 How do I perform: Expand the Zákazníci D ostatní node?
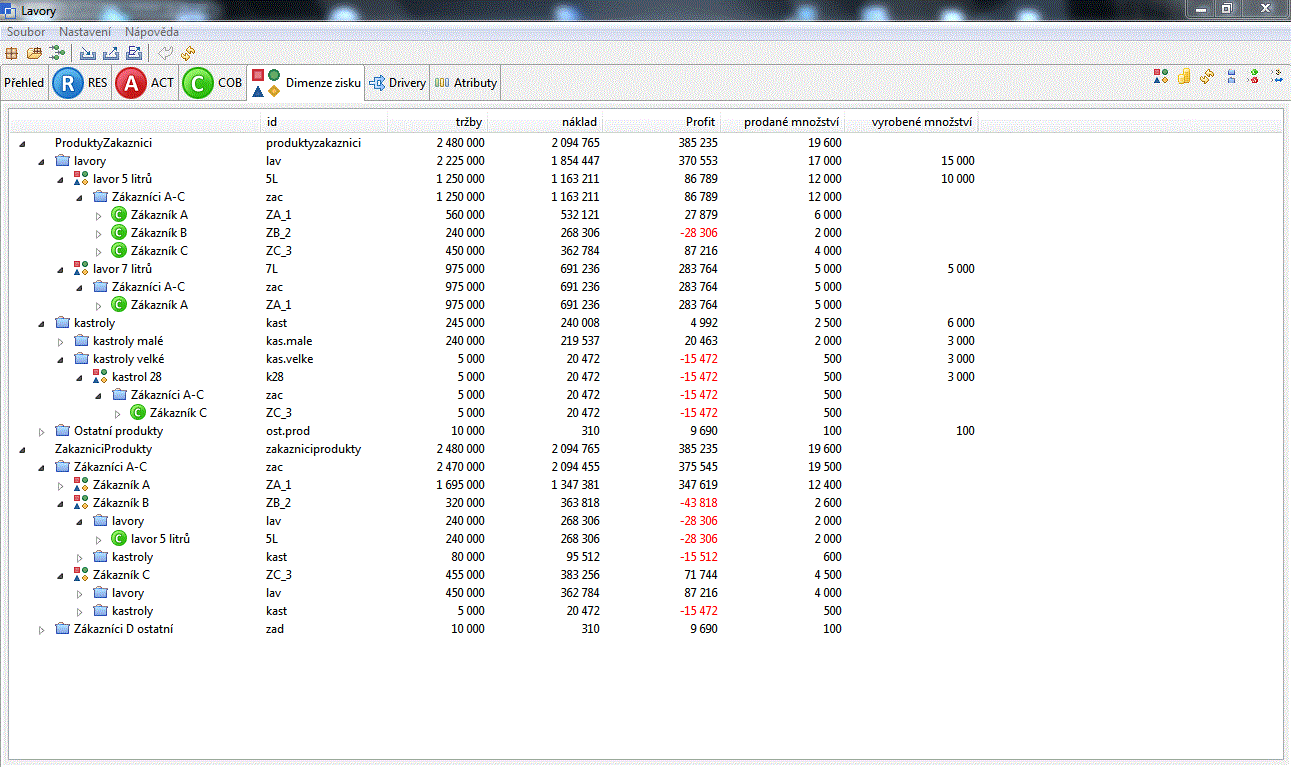point(41,630)
